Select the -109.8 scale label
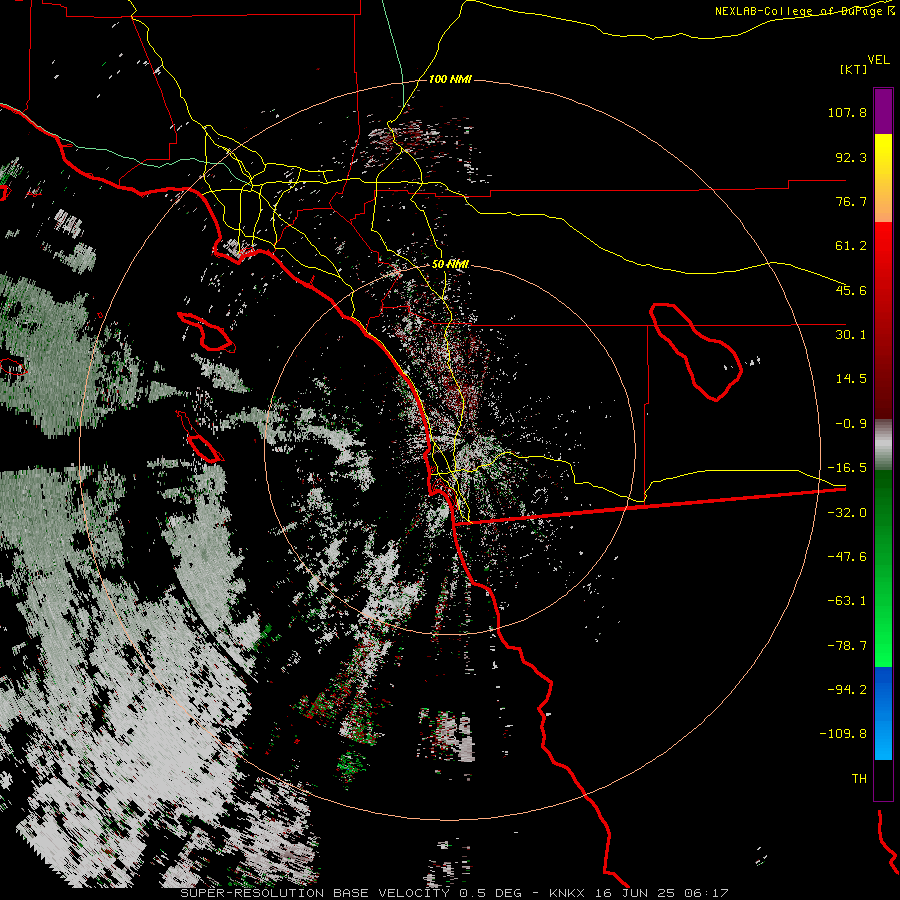900x900 pixels. coord(844,734)
